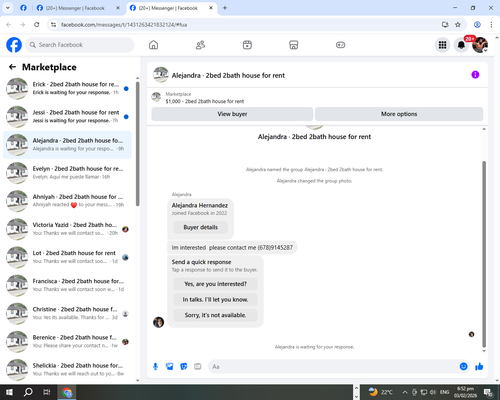500x400 pixels.
Task: Click Chrome icon in taskbar
Action: tap(67, 392)
